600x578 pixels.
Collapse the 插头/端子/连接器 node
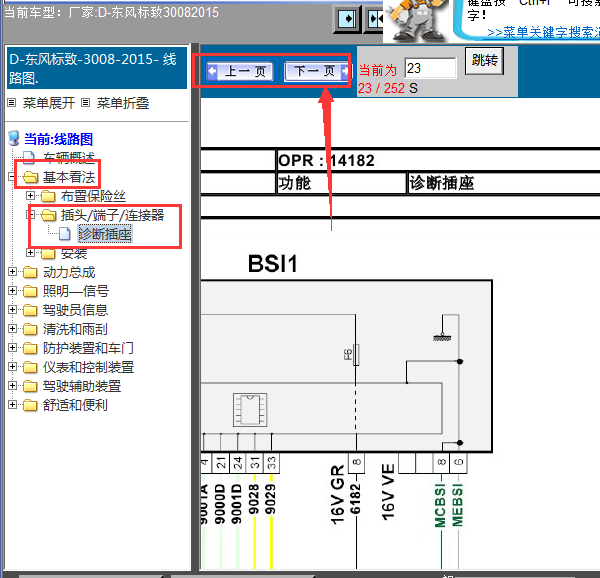[x=30, y=214]
